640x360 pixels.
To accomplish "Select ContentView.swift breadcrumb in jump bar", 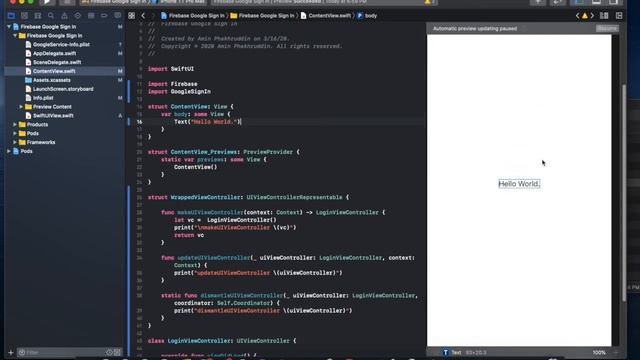I will (x=326, y=16).
